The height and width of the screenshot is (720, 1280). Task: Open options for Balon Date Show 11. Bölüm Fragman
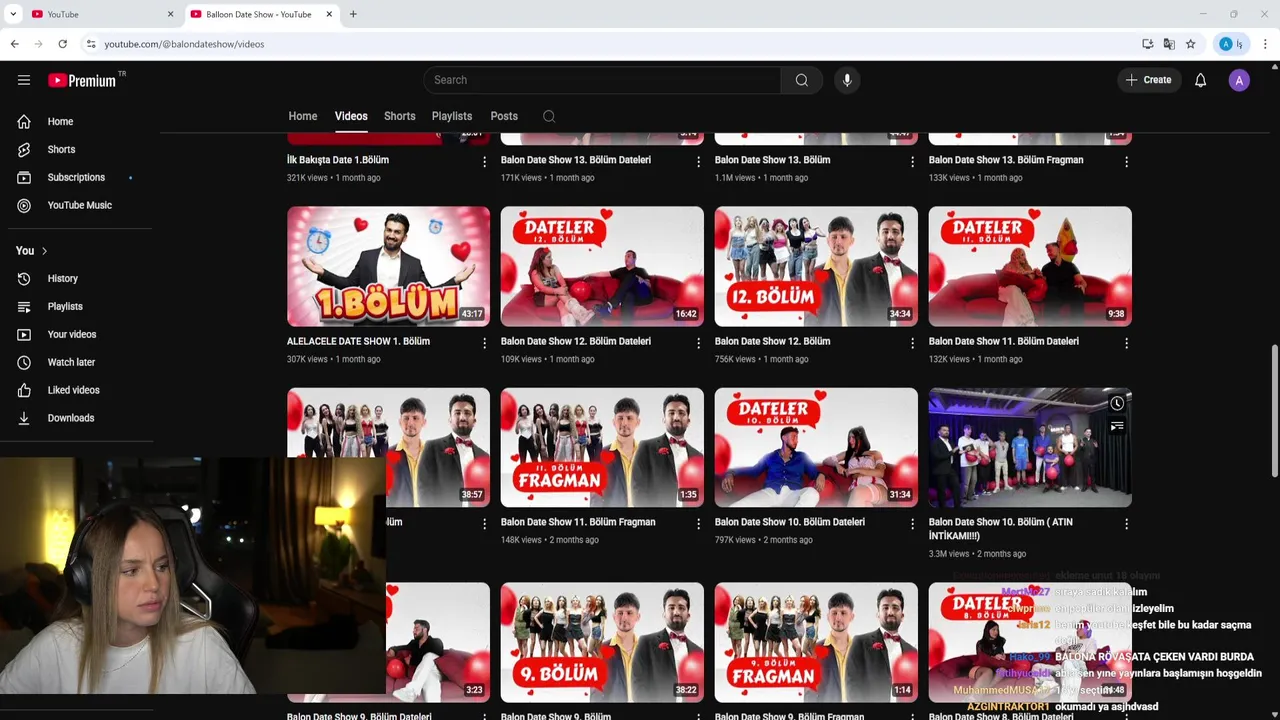point(698,524)
